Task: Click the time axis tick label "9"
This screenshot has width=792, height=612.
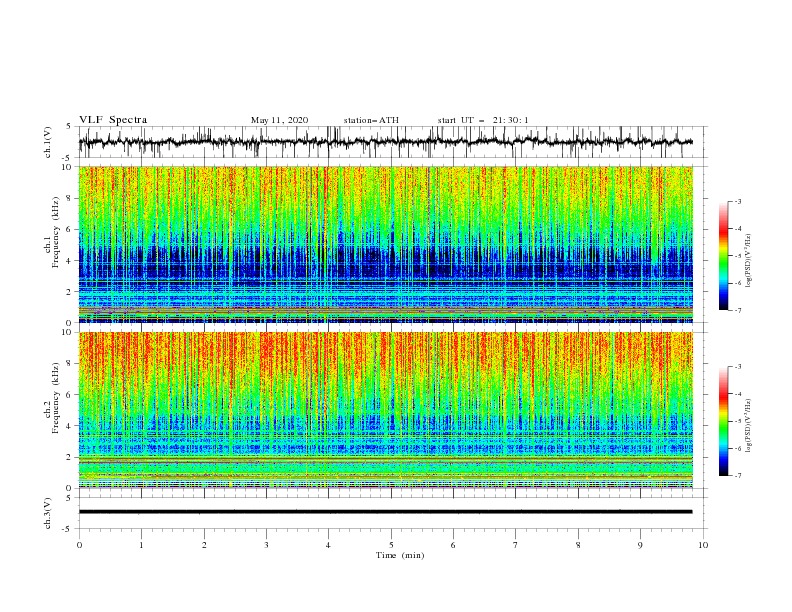Action: point(640,545)
